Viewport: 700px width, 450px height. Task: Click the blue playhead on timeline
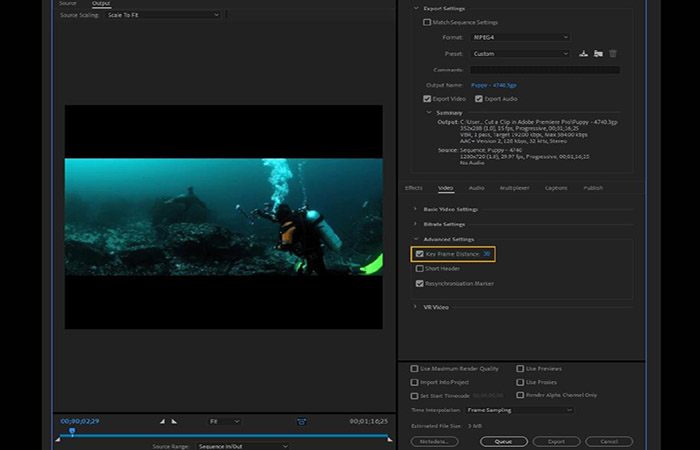[72, 431]
